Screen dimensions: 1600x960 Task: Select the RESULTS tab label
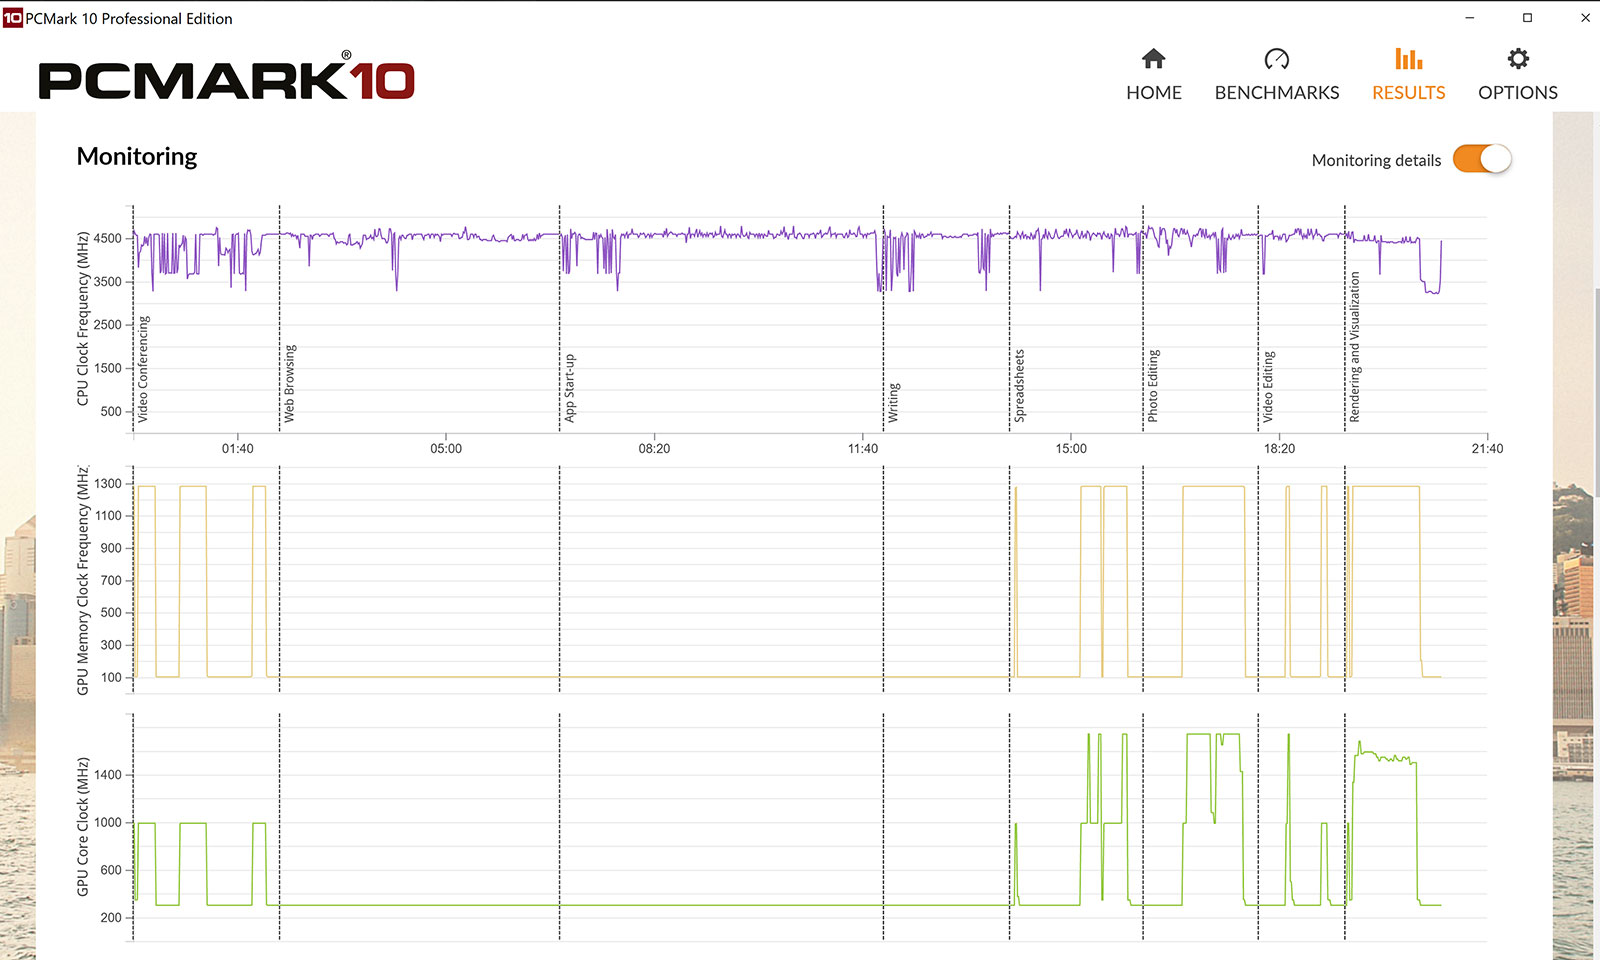[x=1408, y=92]
